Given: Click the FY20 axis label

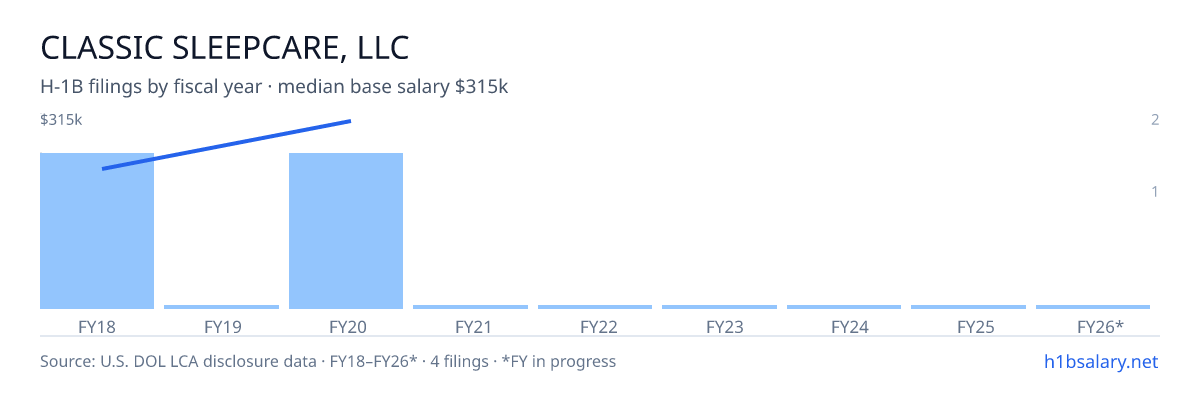Looking at the screenshot, I should (x=346, y=326).
